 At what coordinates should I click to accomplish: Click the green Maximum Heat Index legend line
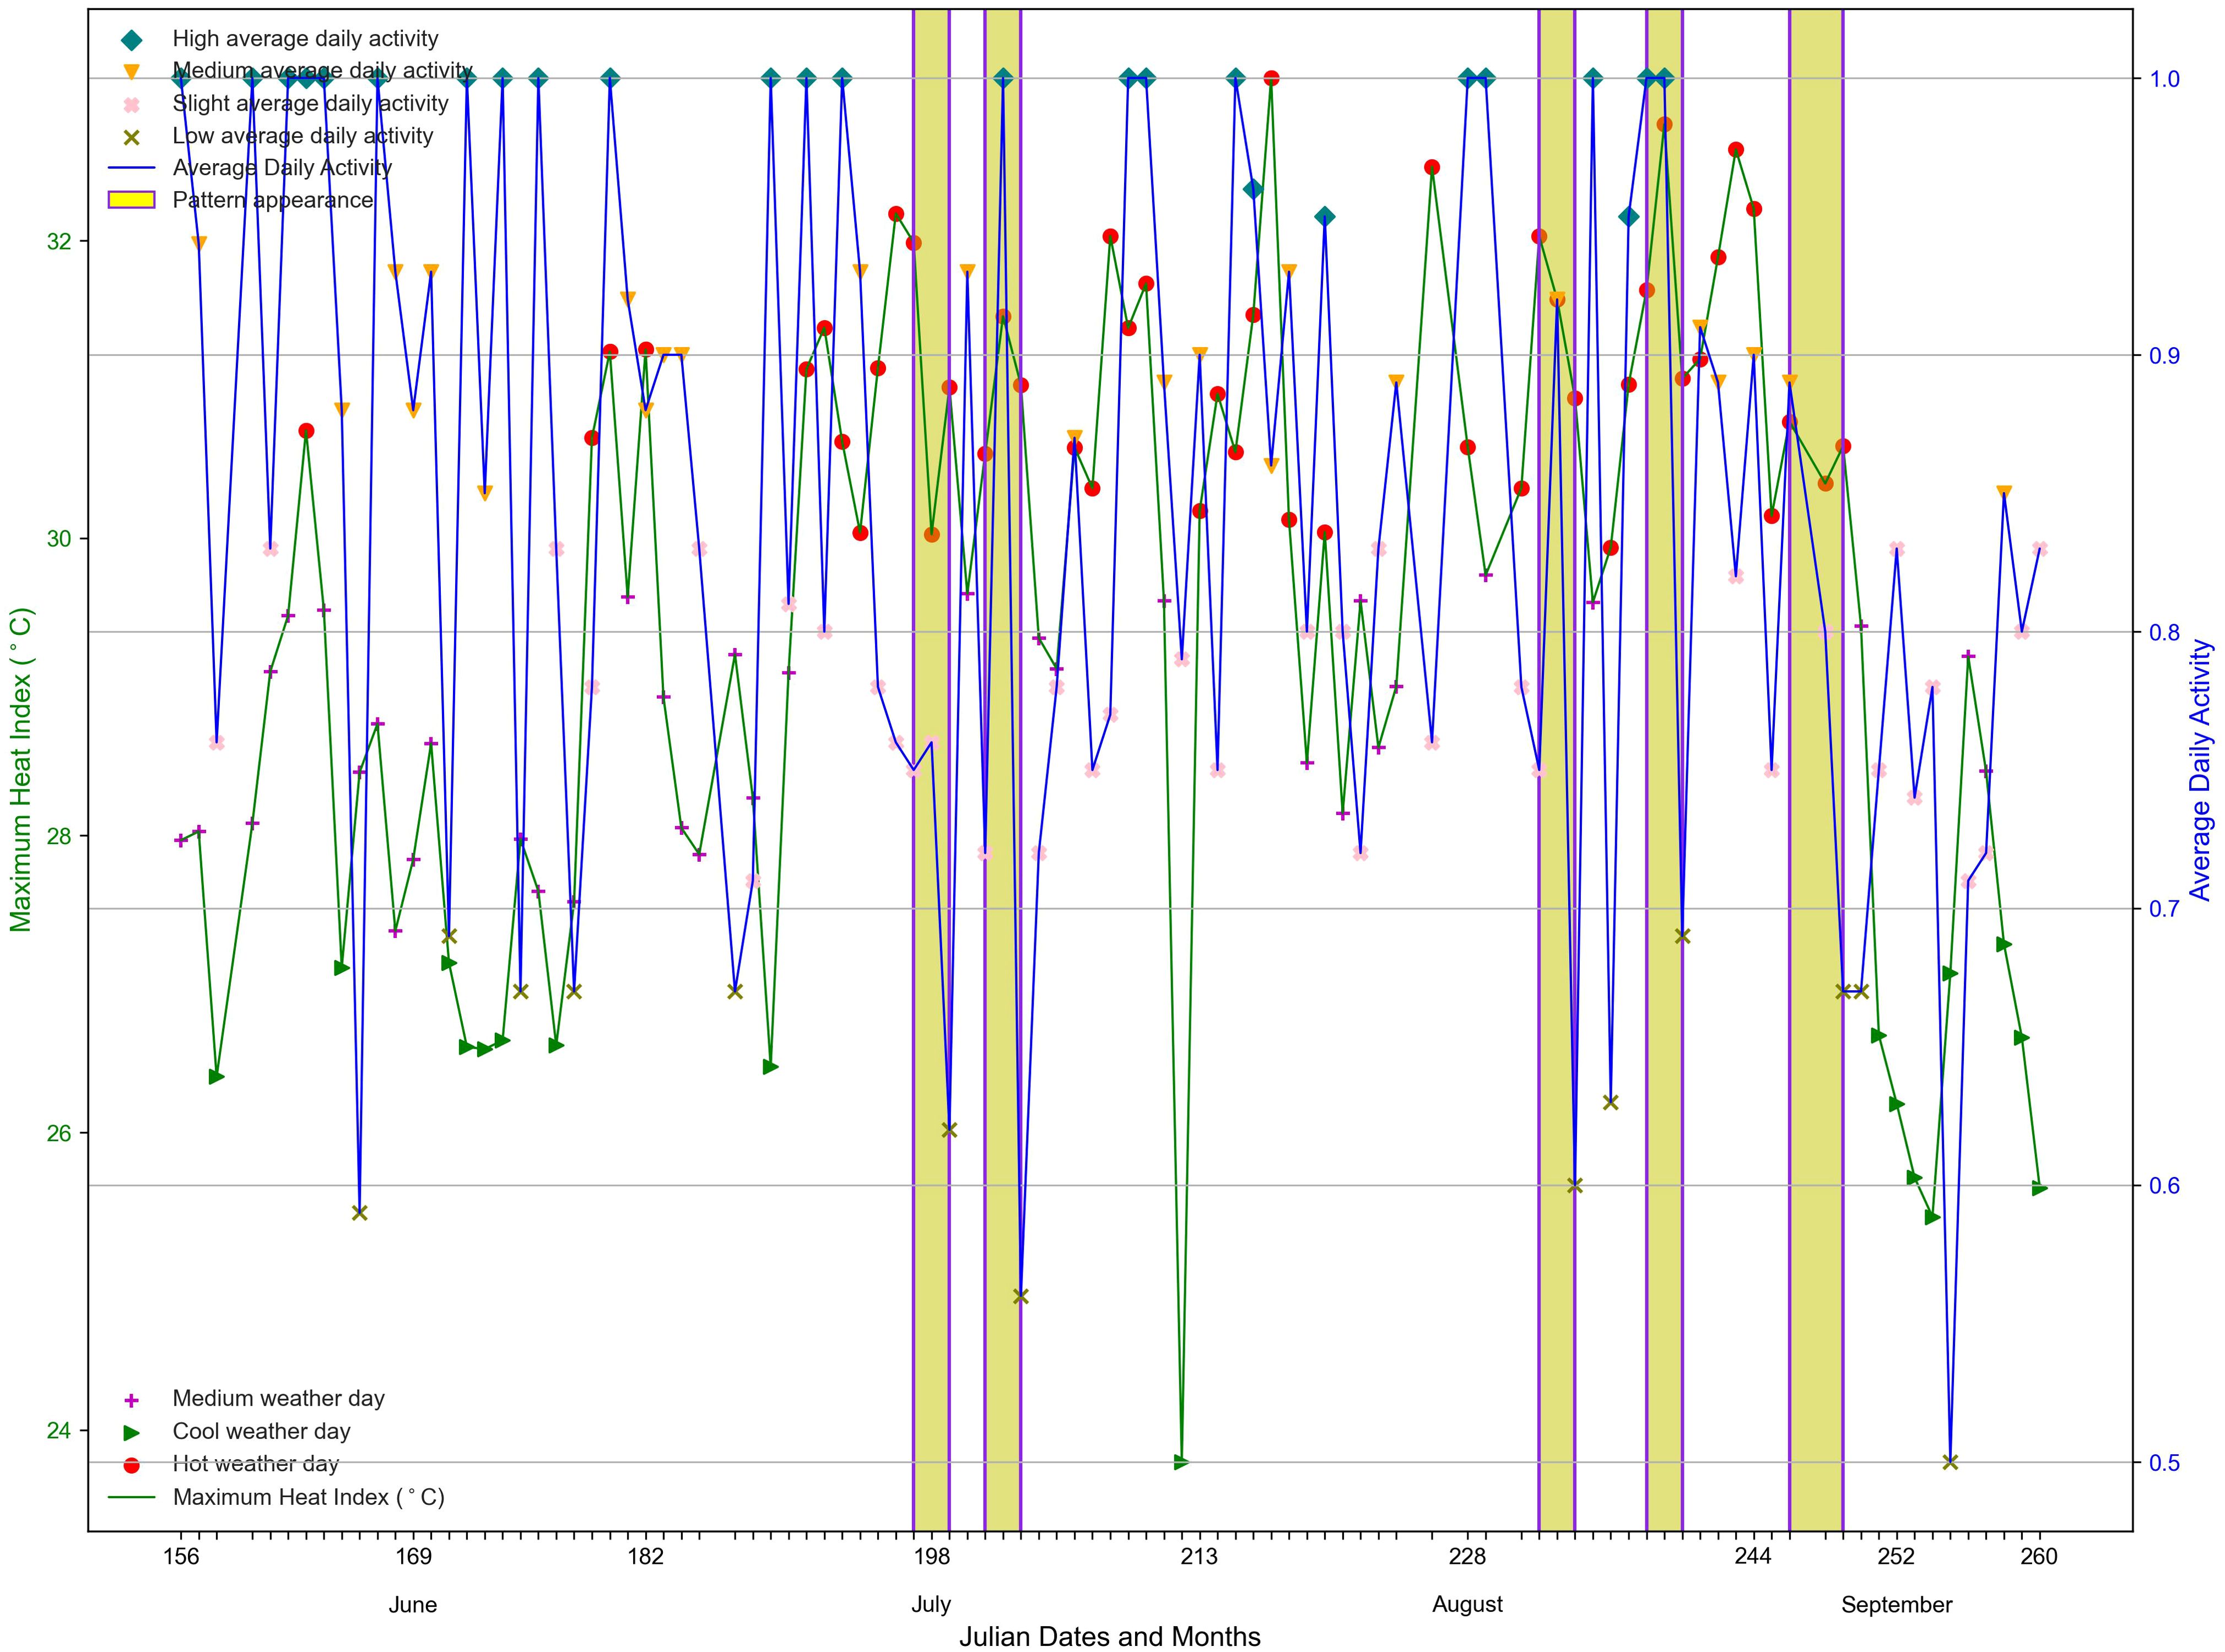click(131, 1498)
